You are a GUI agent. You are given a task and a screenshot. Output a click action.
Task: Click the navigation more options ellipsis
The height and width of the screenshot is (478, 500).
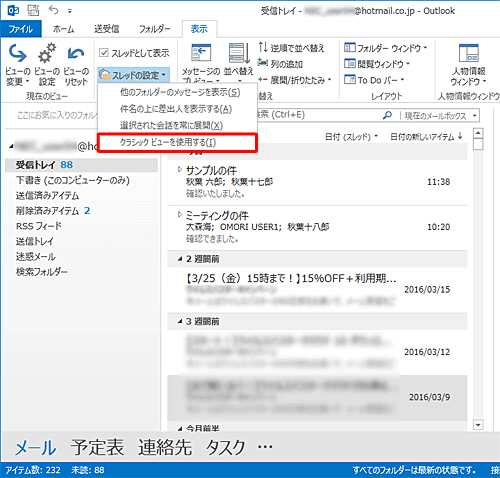click(265, 447)
